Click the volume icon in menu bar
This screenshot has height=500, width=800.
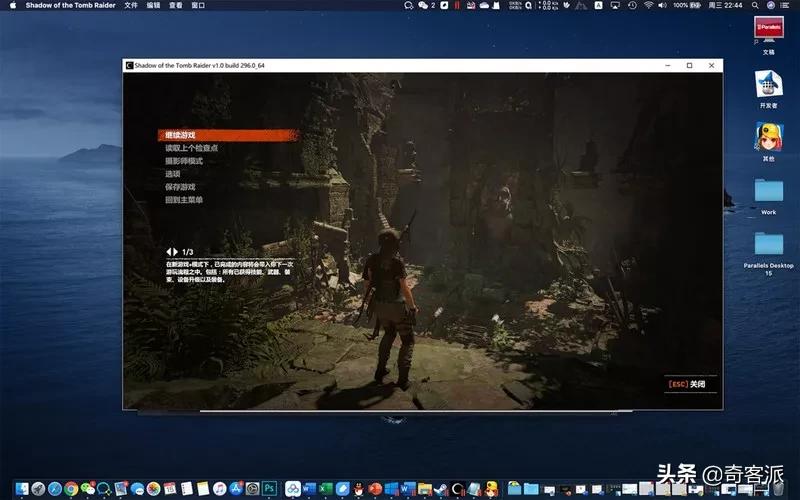click(x=662, y=5)
